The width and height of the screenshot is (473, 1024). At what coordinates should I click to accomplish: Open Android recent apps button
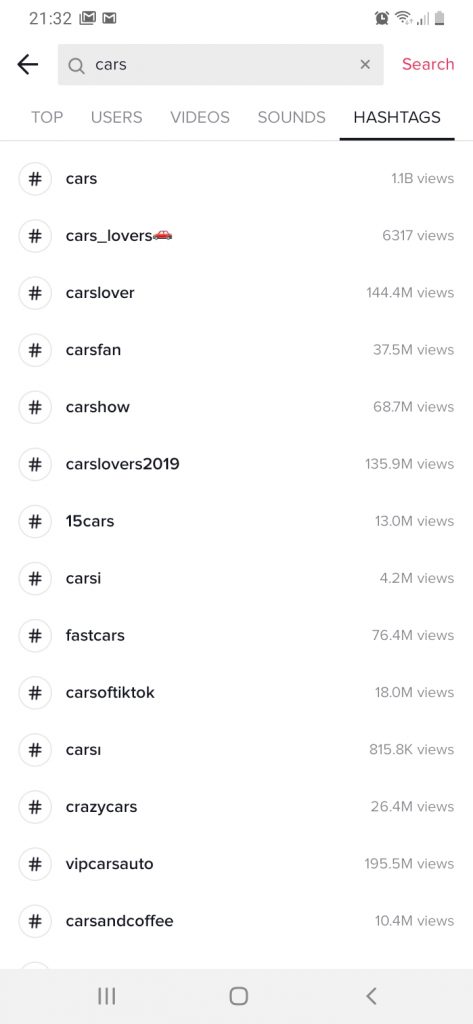pyautogui.click(x=106, y=996)
